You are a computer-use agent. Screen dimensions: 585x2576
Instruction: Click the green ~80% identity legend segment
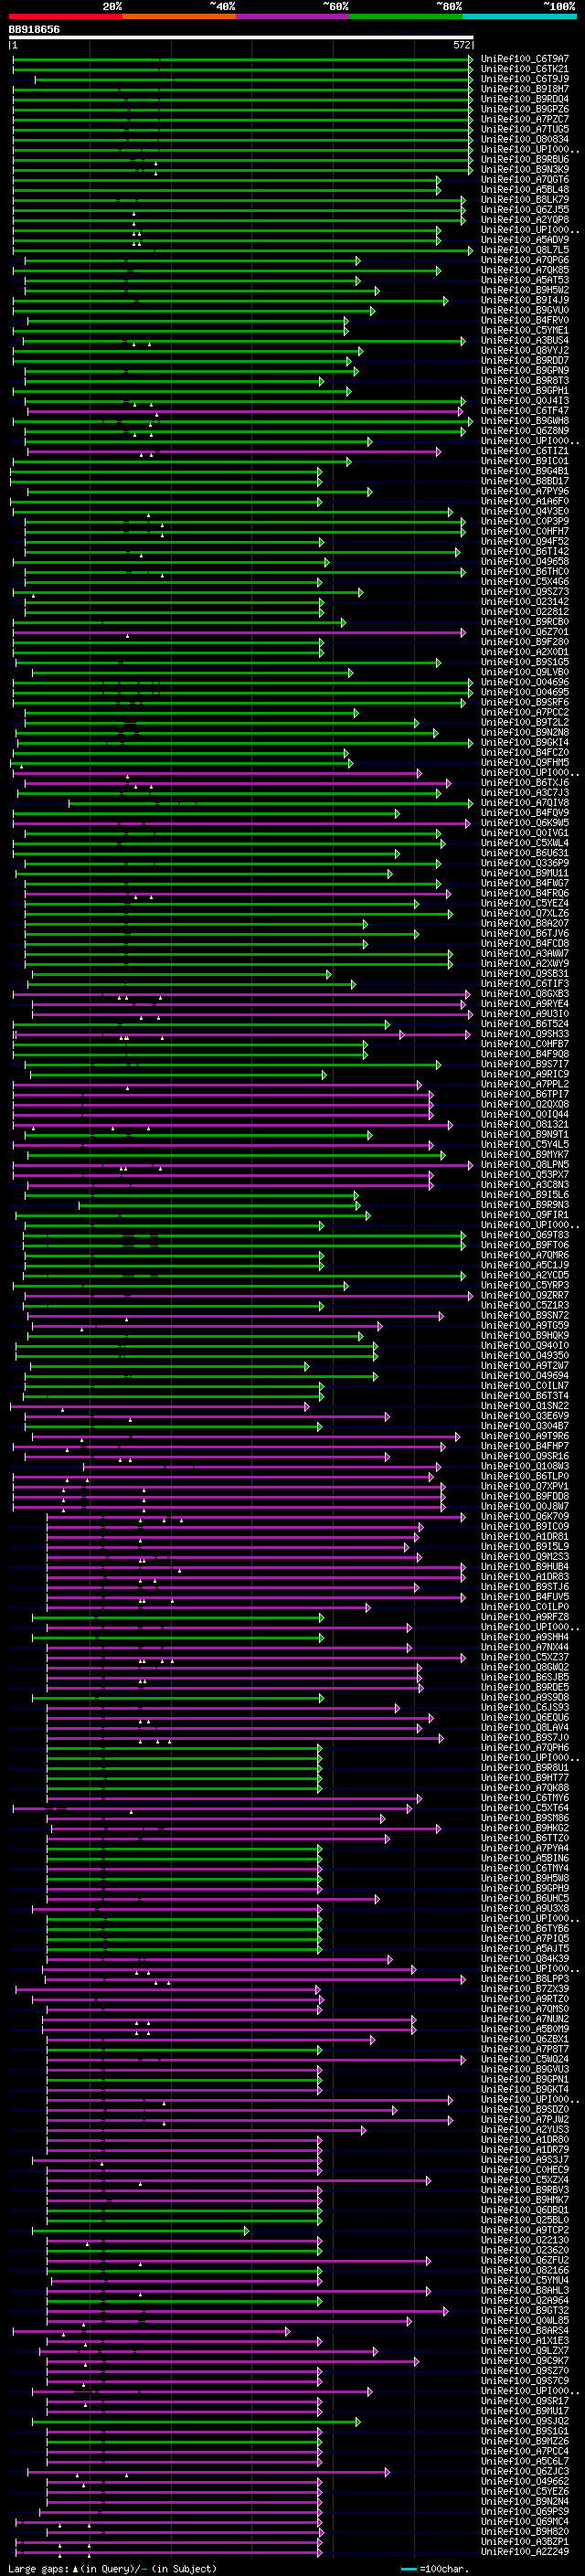coord(406,17)
